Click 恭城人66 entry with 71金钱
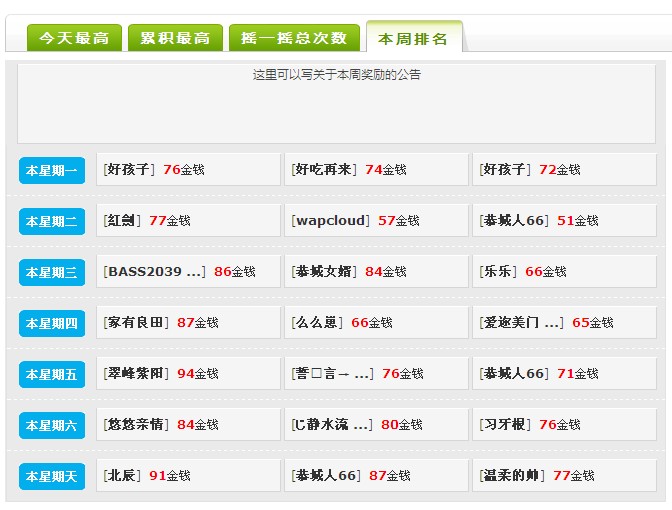672x510 pixels. 564,374
